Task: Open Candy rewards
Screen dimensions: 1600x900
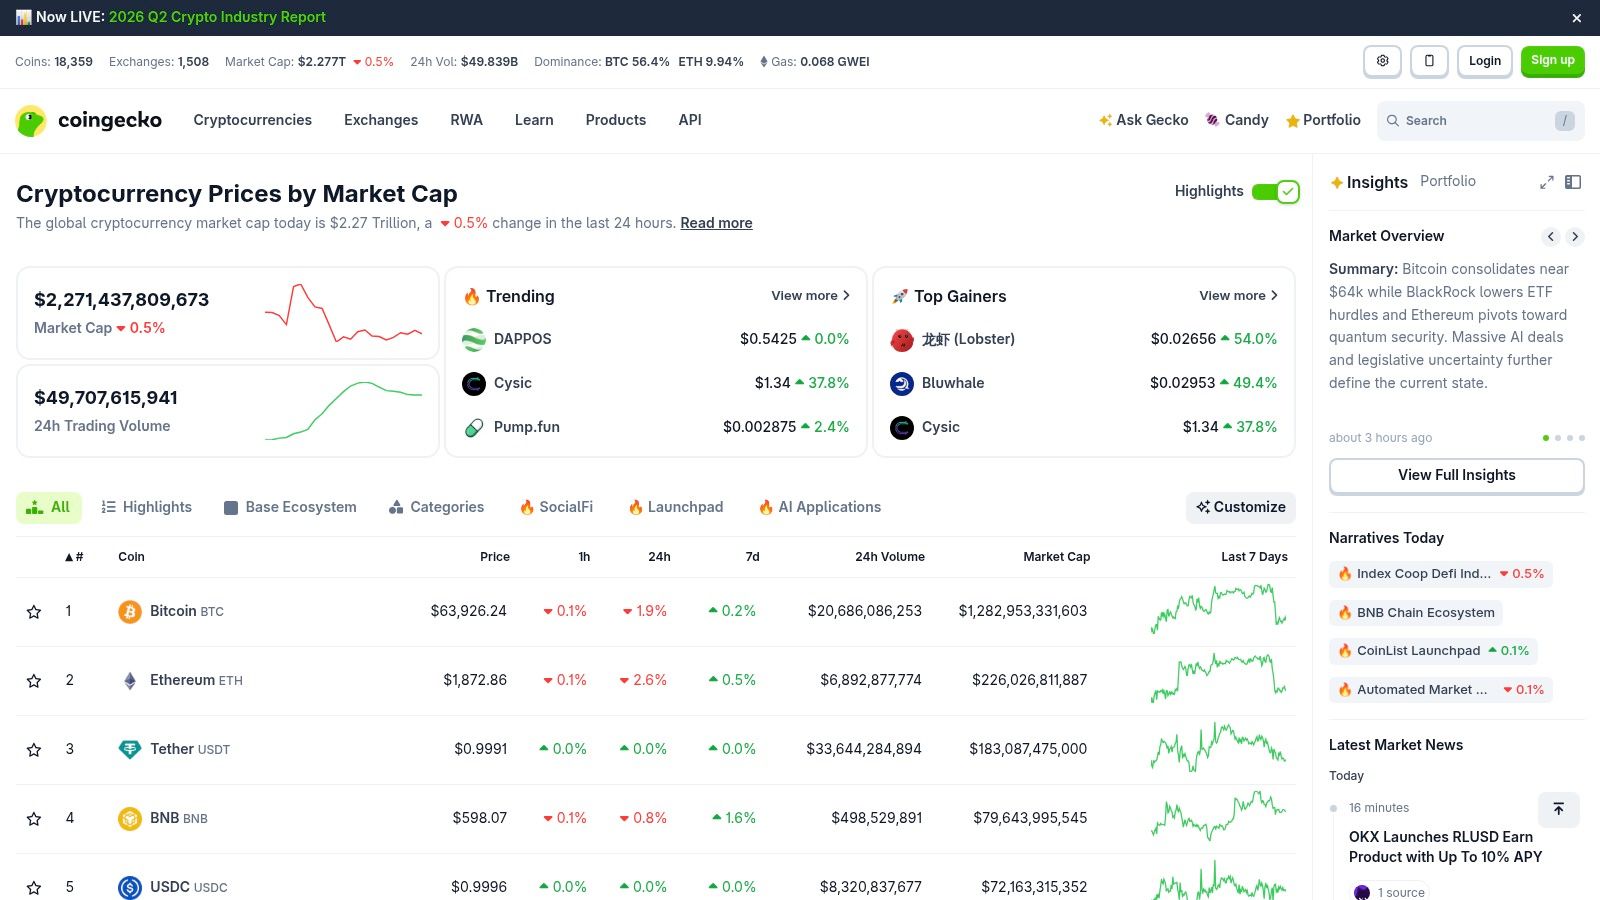Action: tap(1237, 120)
